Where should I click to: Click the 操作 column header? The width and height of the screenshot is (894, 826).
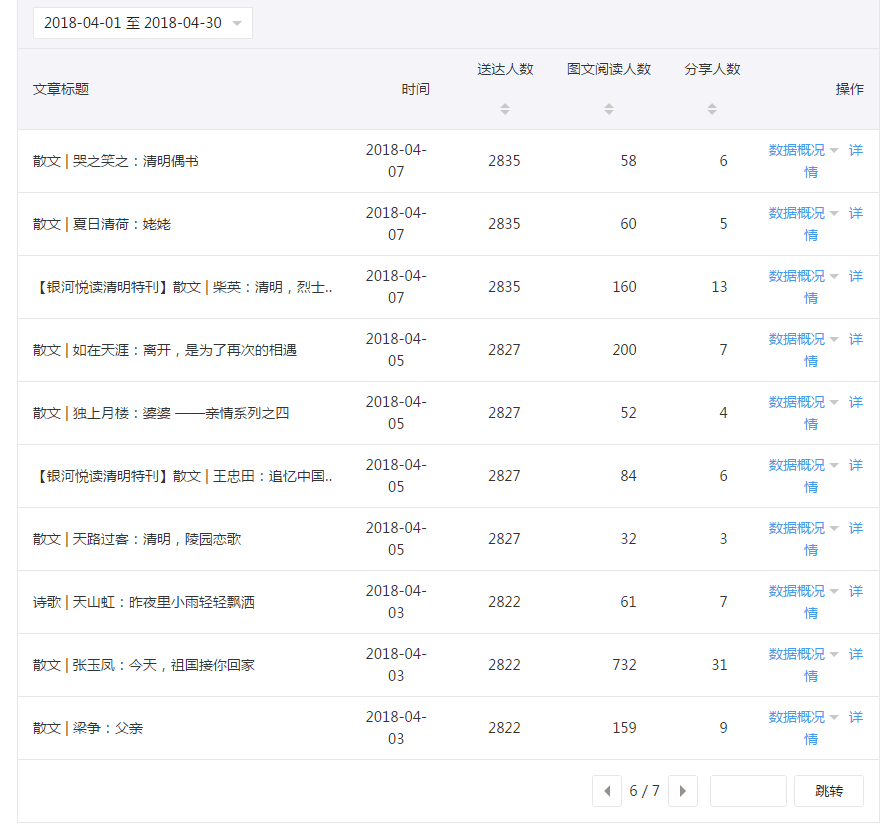click(x=850, y=89)
